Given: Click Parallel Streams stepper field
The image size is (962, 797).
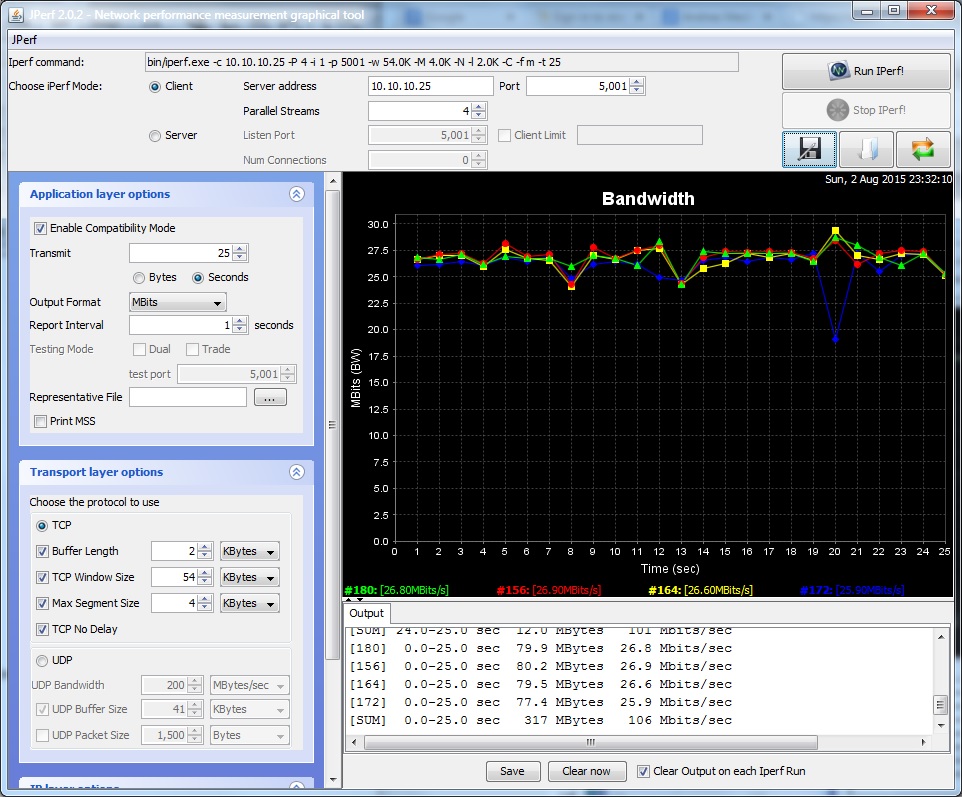Looking at the screenshot, I should [x=427, y=111].
